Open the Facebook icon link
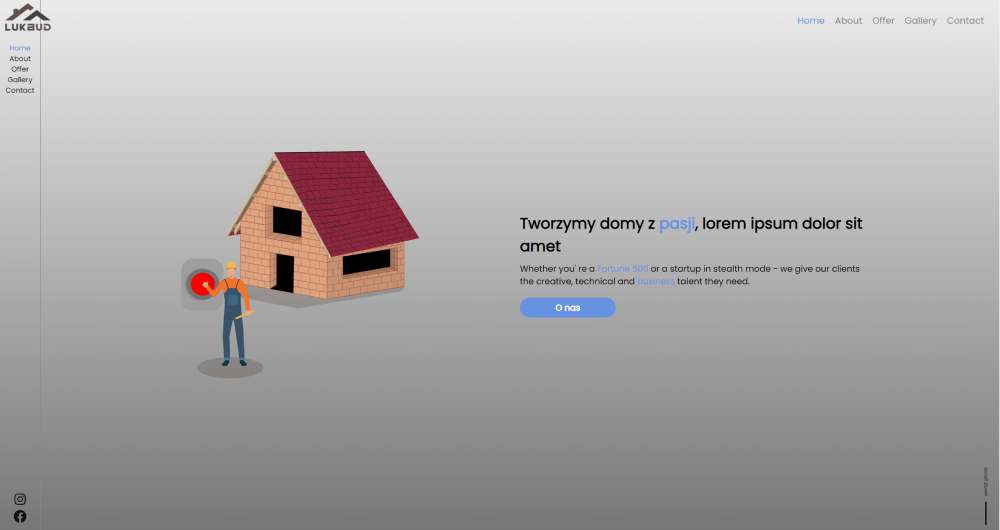Viewport: 1000px width, 530px height. tap(20, 516)
